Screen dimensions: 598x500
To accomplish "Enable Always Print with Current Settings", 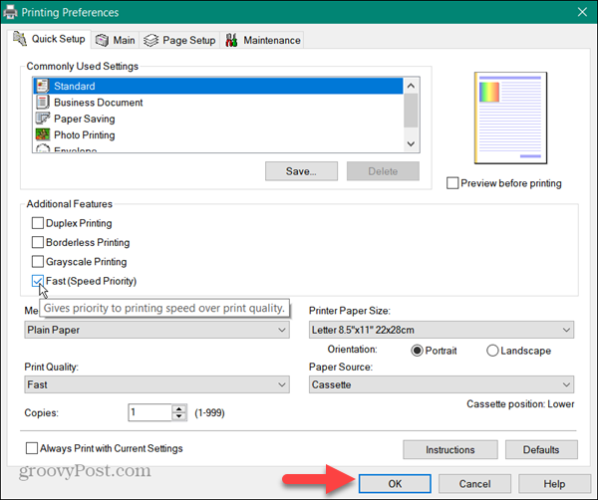I will coord(32,448).
